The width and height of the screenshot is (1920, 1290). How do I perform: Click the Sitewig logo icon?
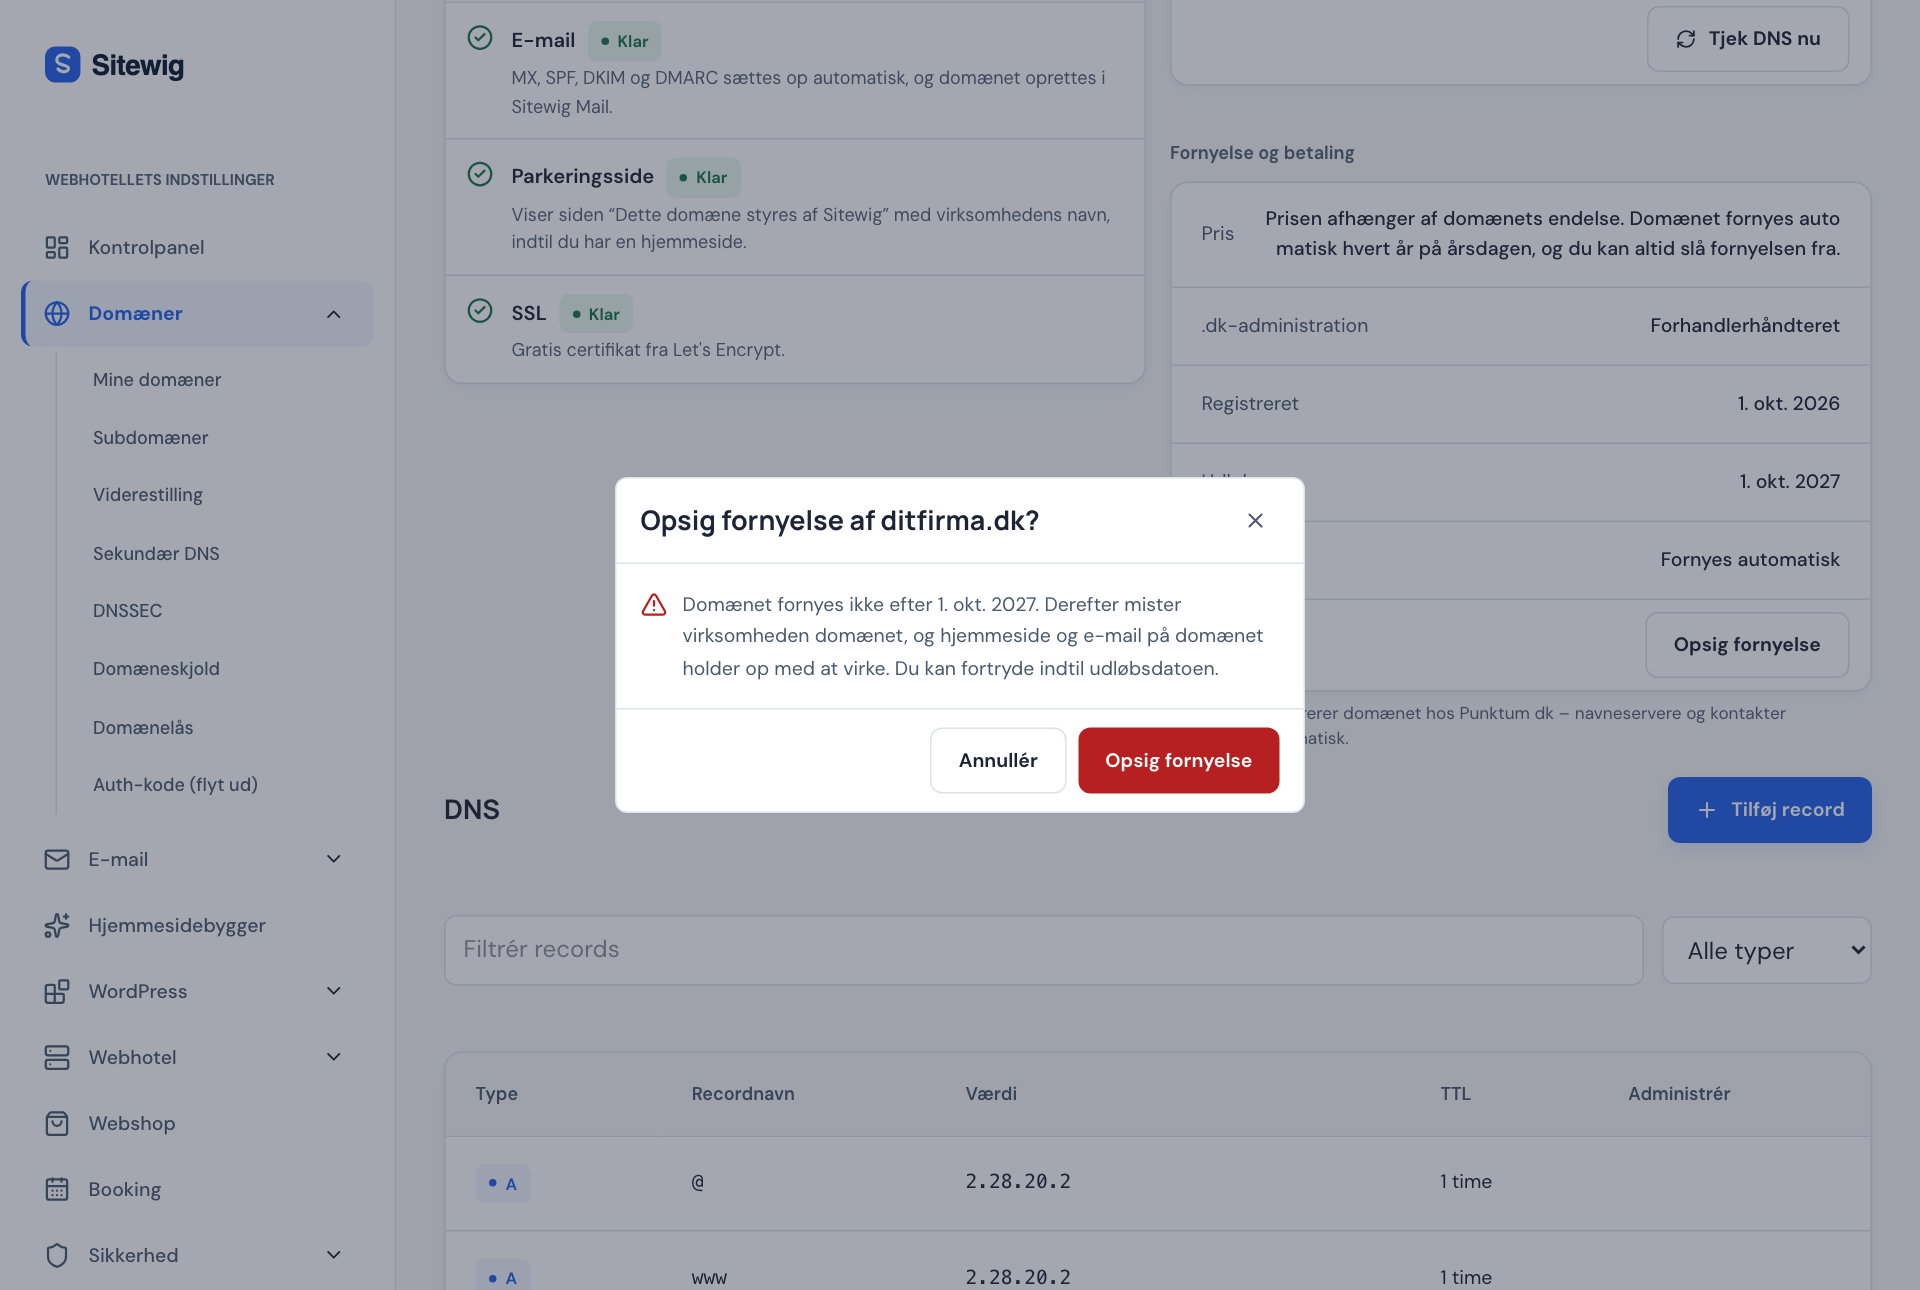62,65
